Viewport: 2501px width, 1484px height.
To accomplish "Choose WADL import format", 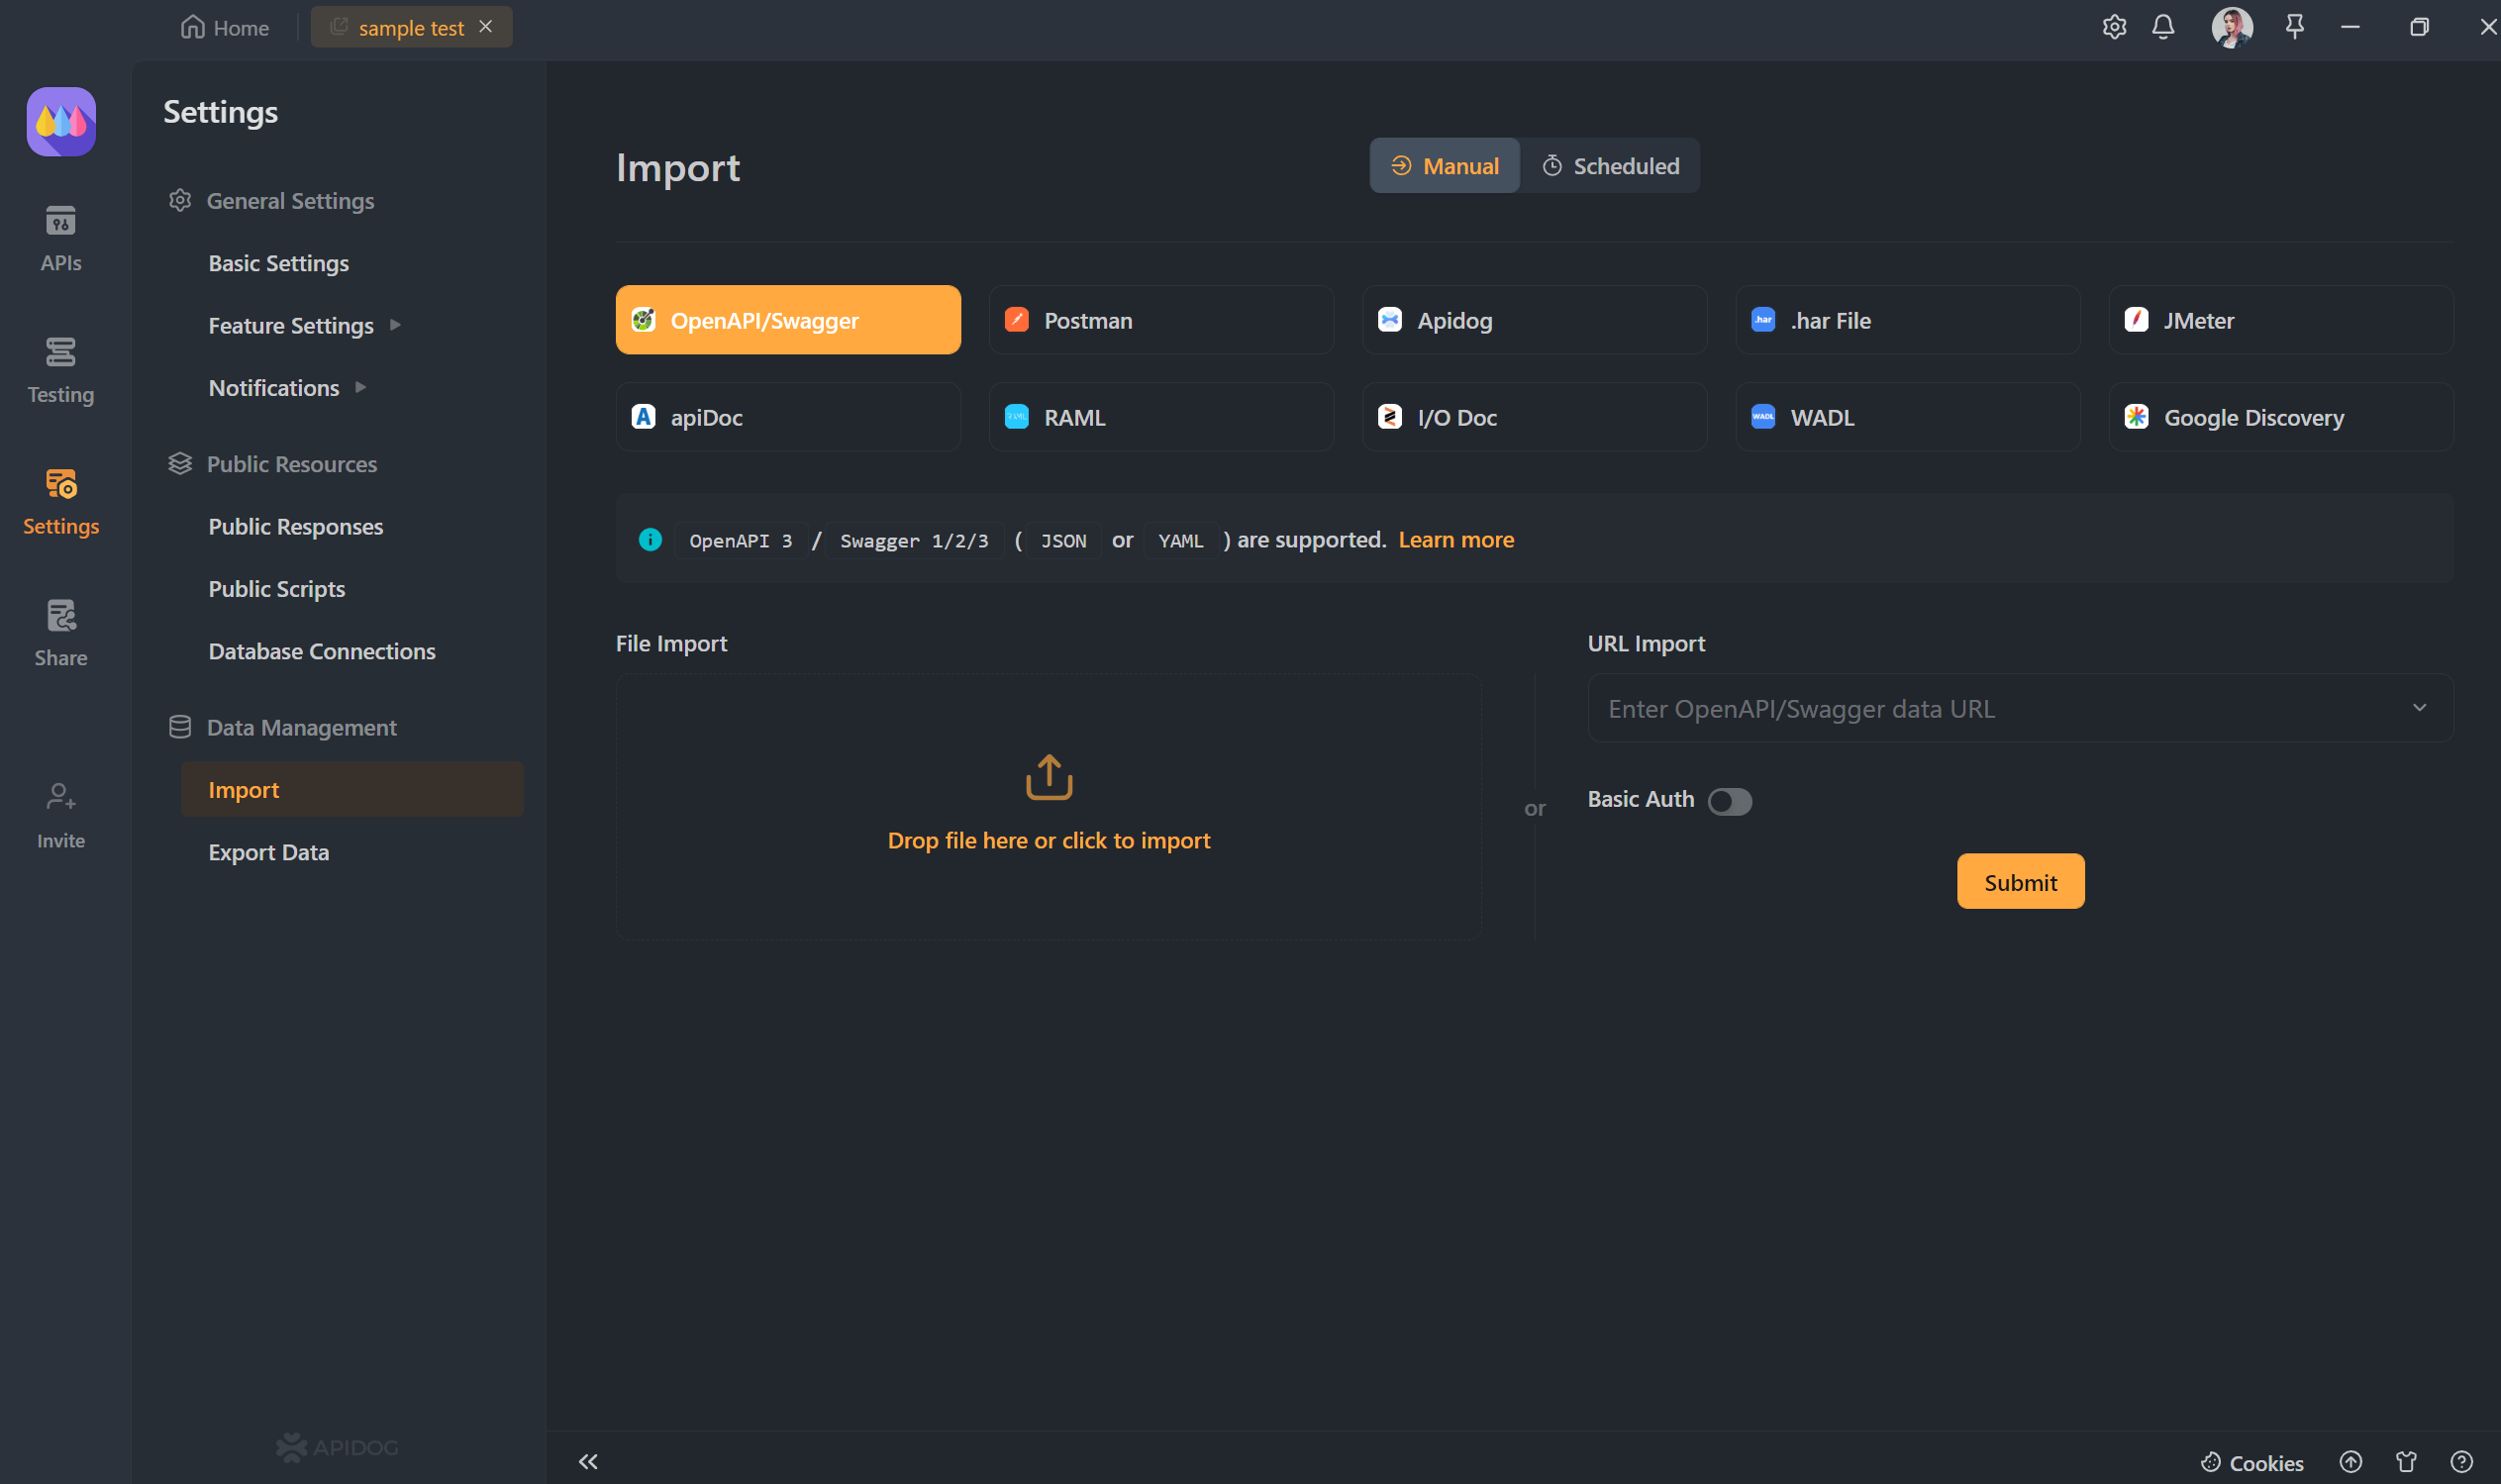I will tap(1907, 417).
